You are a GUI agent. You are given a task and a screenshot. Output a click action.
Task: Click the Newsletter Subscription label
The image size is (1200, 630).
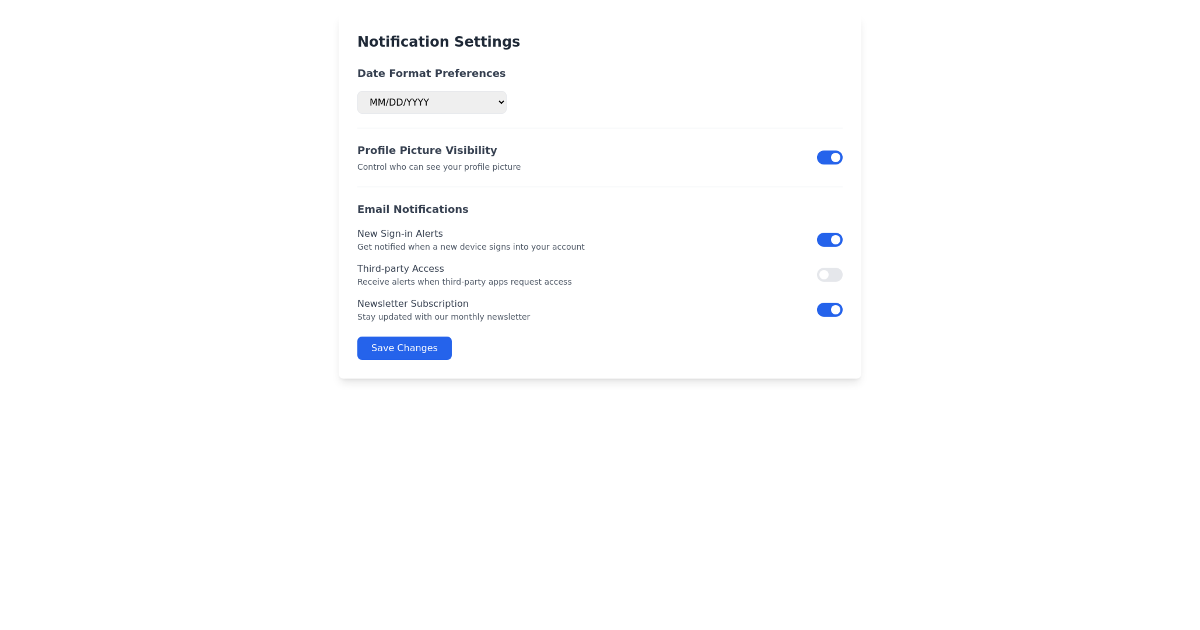click(413, 303)
